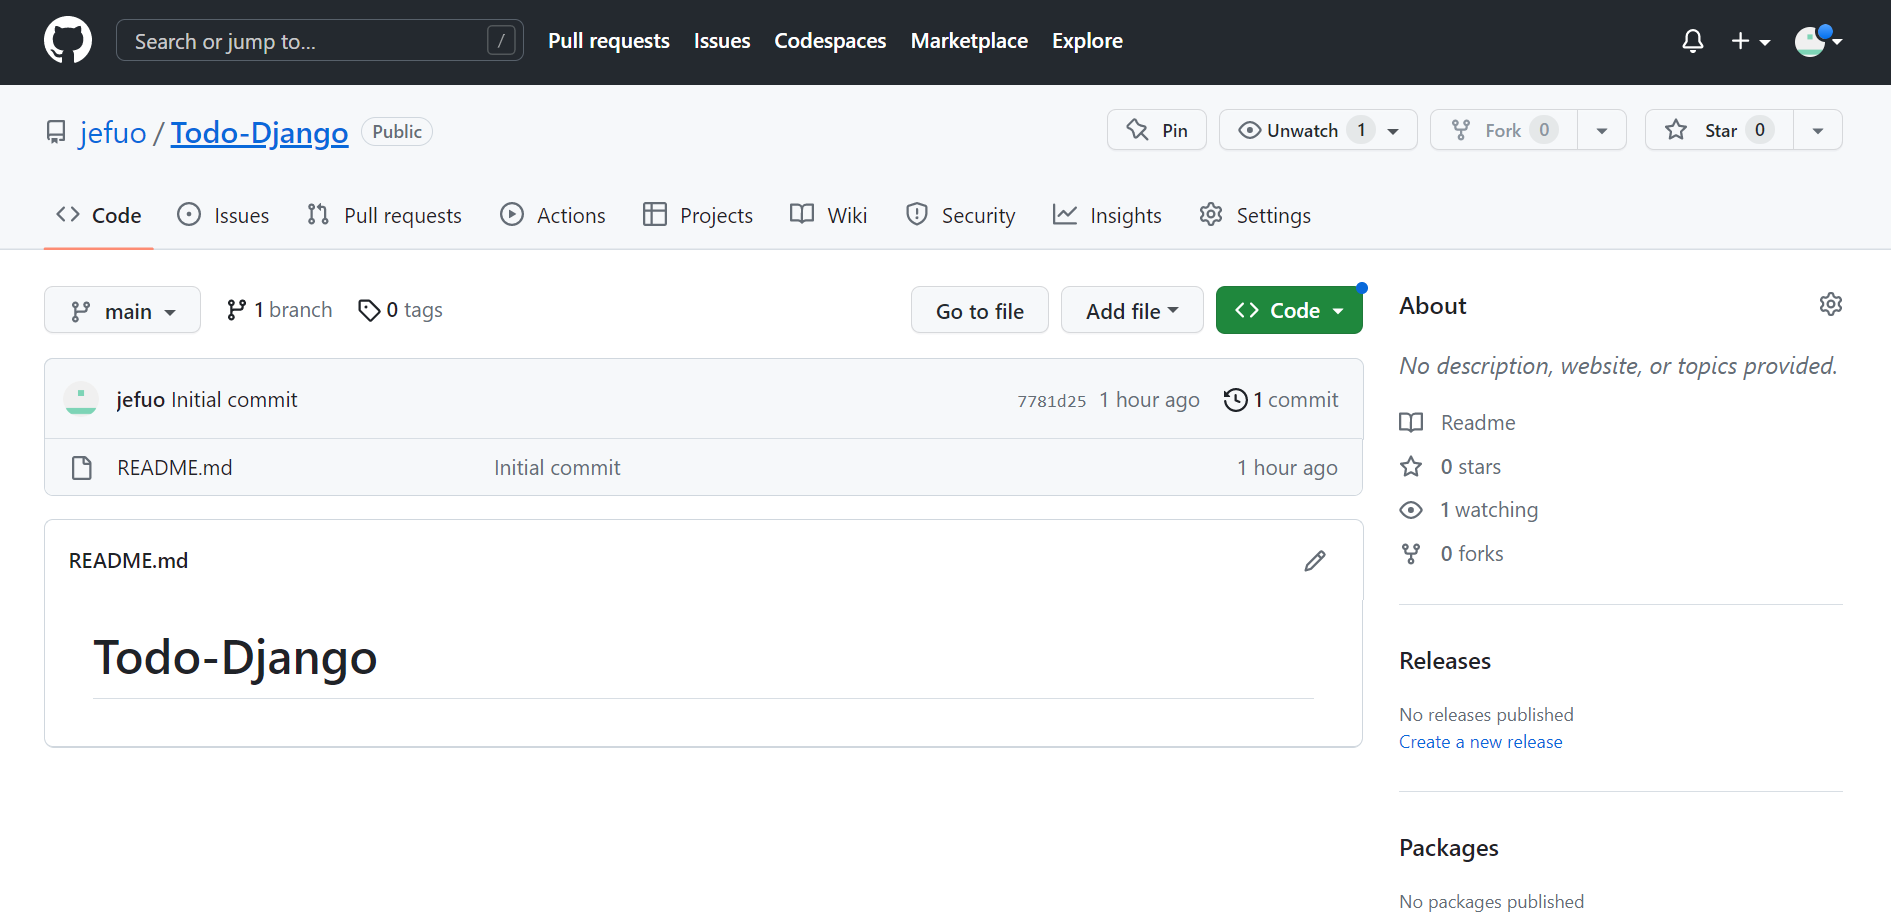Open Codespaces in top navigation
This screenshot has height=917, width=1891.
pos(830,41)
